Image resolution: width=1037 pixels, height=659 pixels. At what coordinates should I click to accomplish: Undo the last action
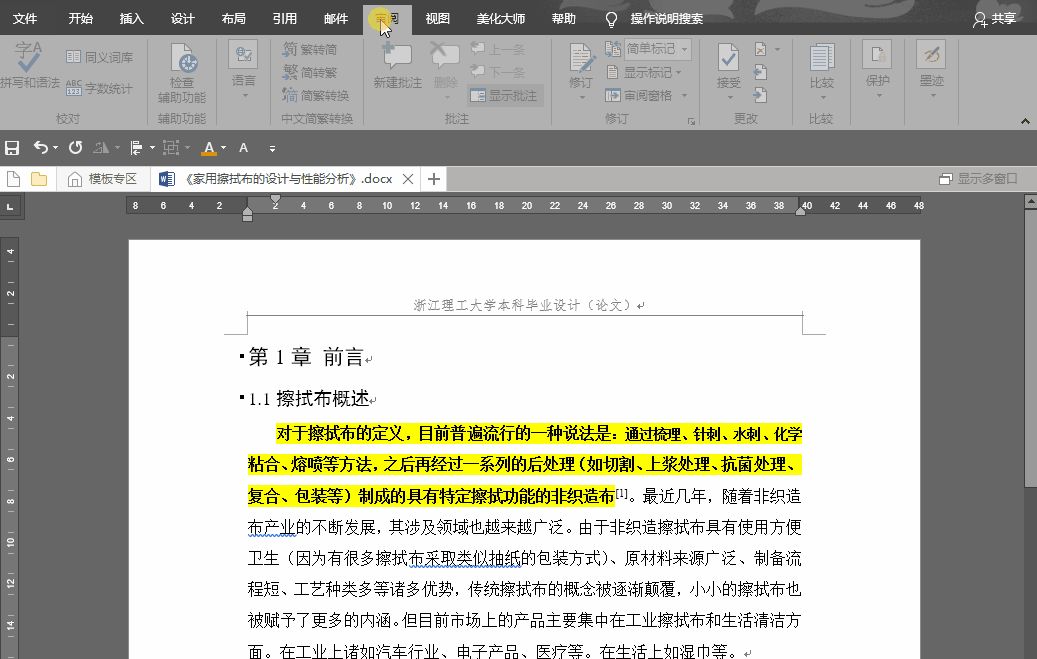pyautogui.click(x=40, y=148)
